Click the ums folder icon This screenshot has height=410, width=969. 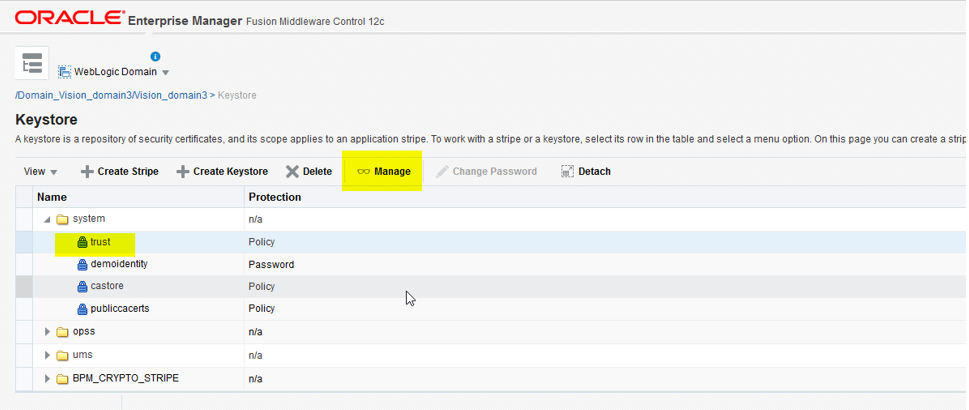[x=62, y=355]
